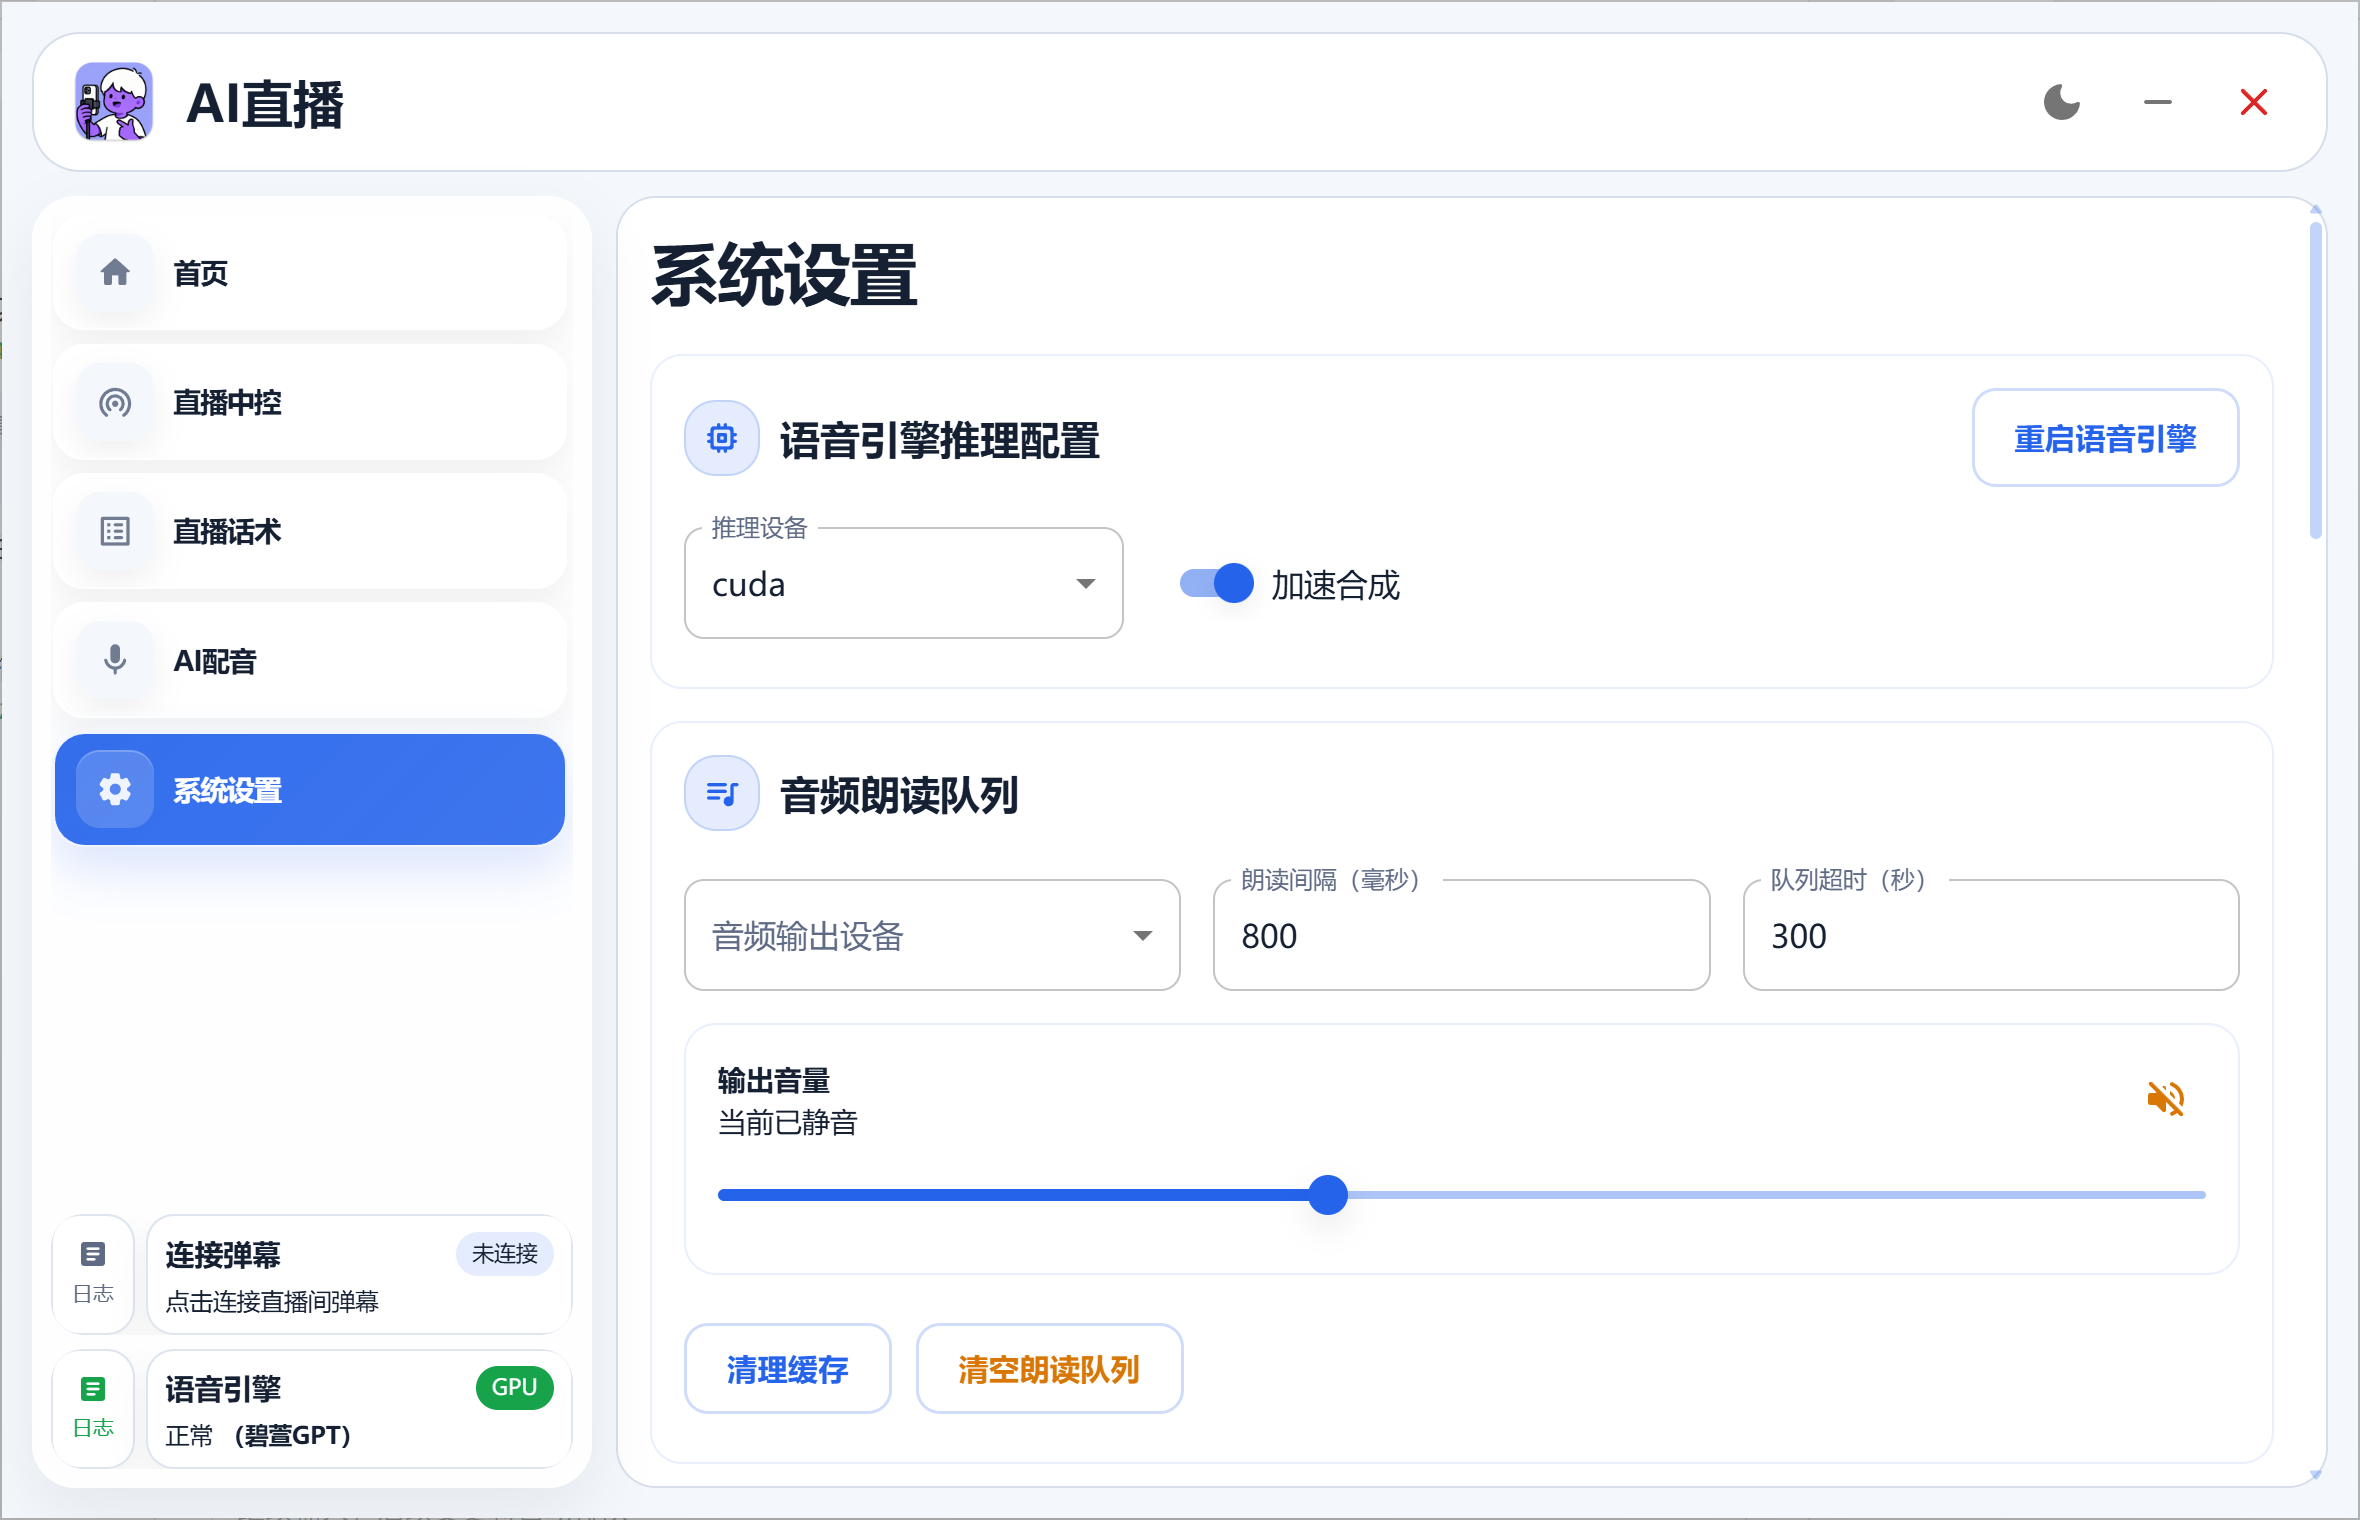2360x1520 pixels.
Task: Disable the 加速合成 toggle
Action: pyautogui.click(x=1214, y=583)
